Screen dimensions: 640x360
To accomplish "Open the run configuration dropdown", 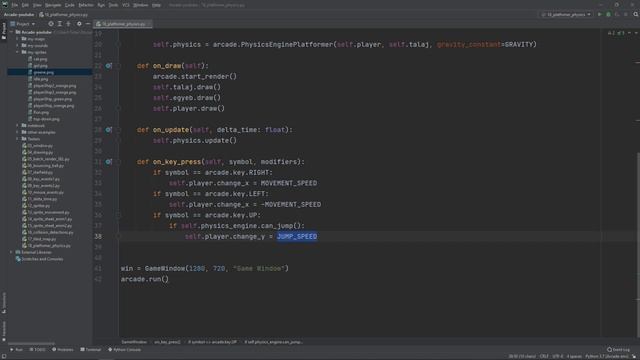I will coord(566,14).
